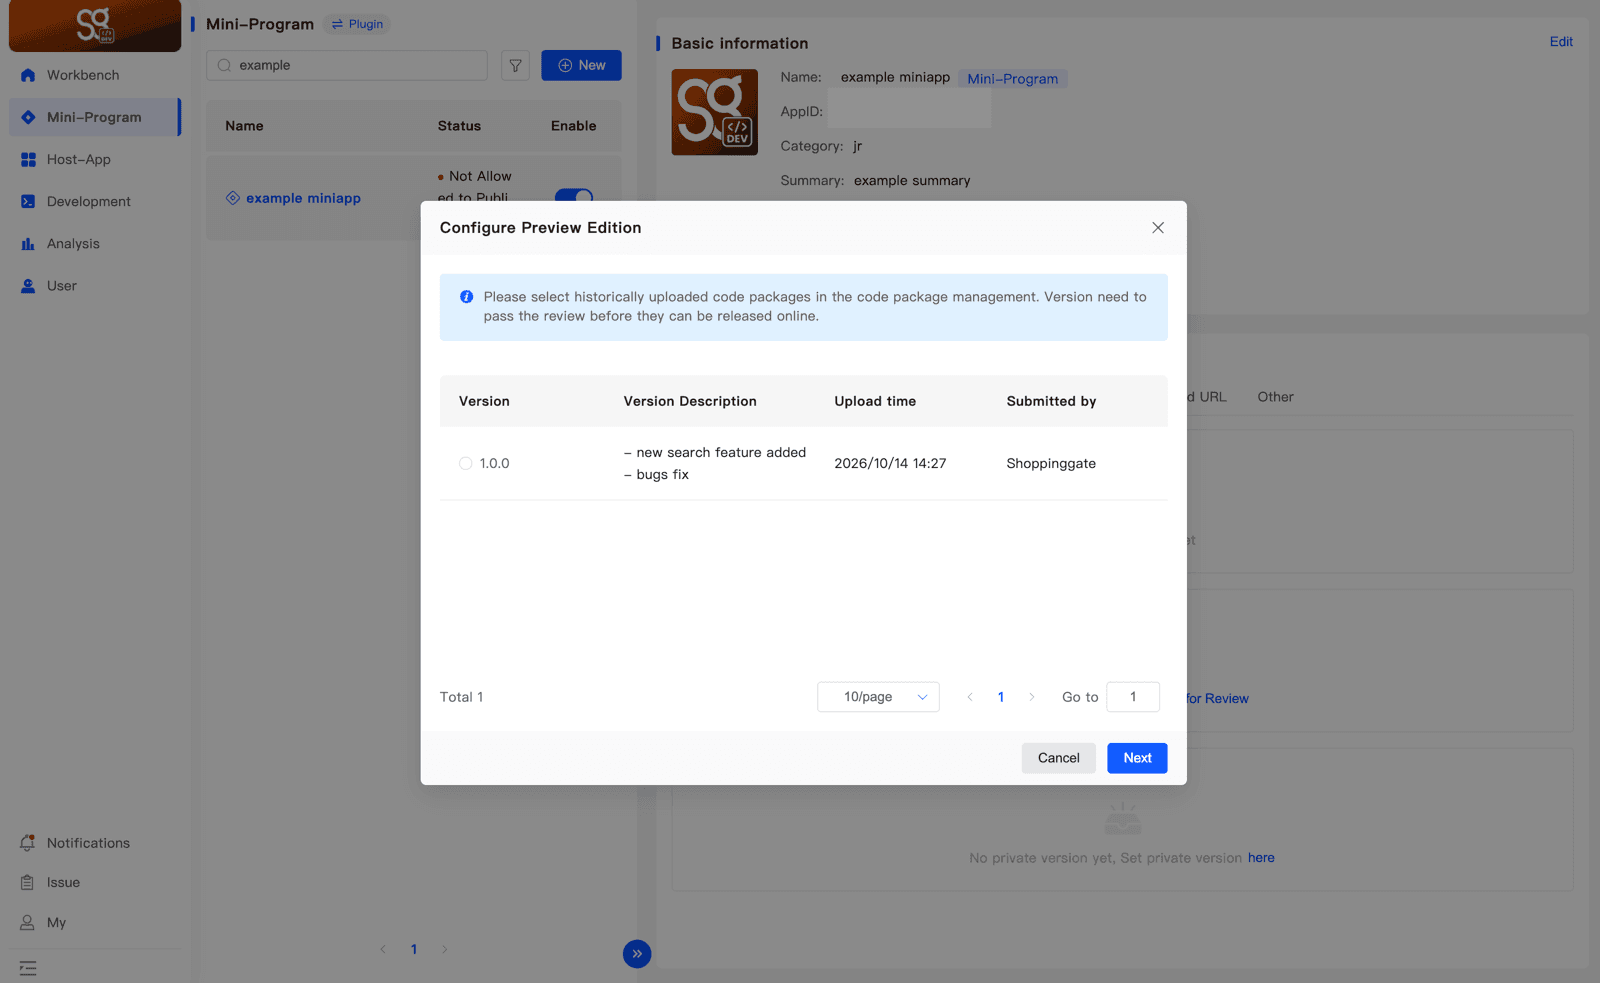Open example miniapp in the list

303,198
